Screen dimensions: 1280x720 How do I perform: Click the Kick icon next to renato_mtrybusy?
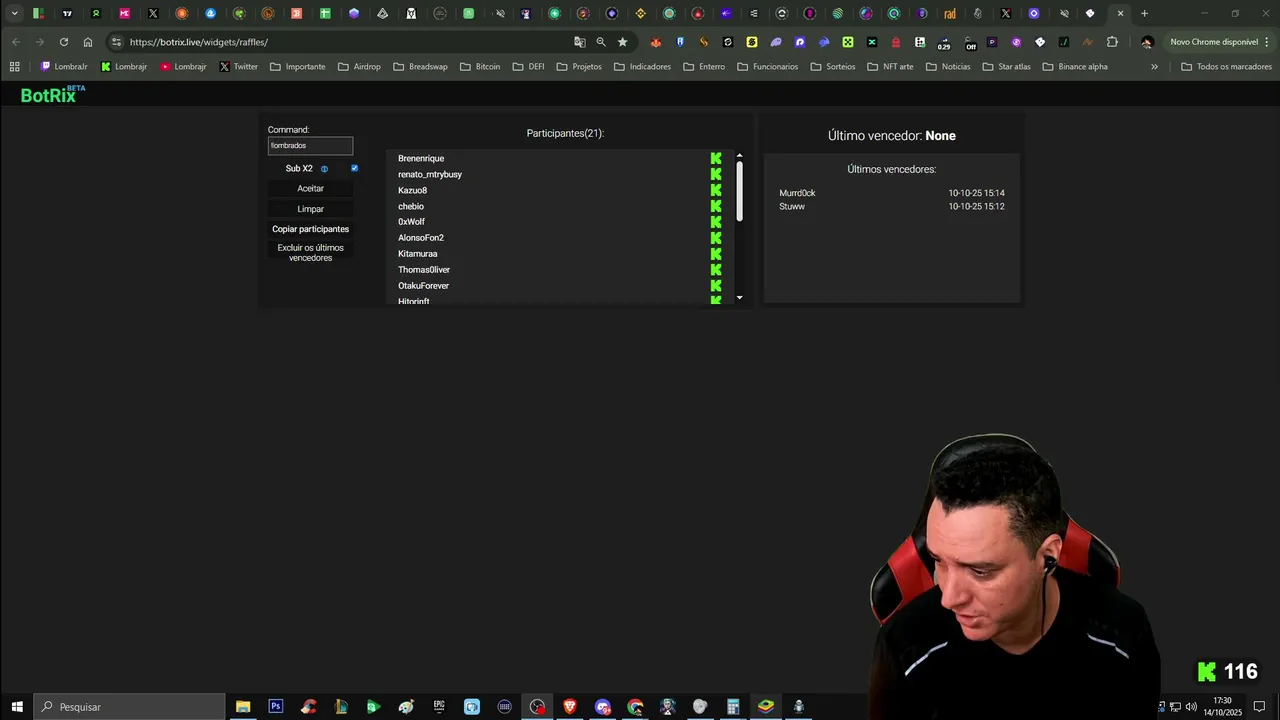[716, 174]
